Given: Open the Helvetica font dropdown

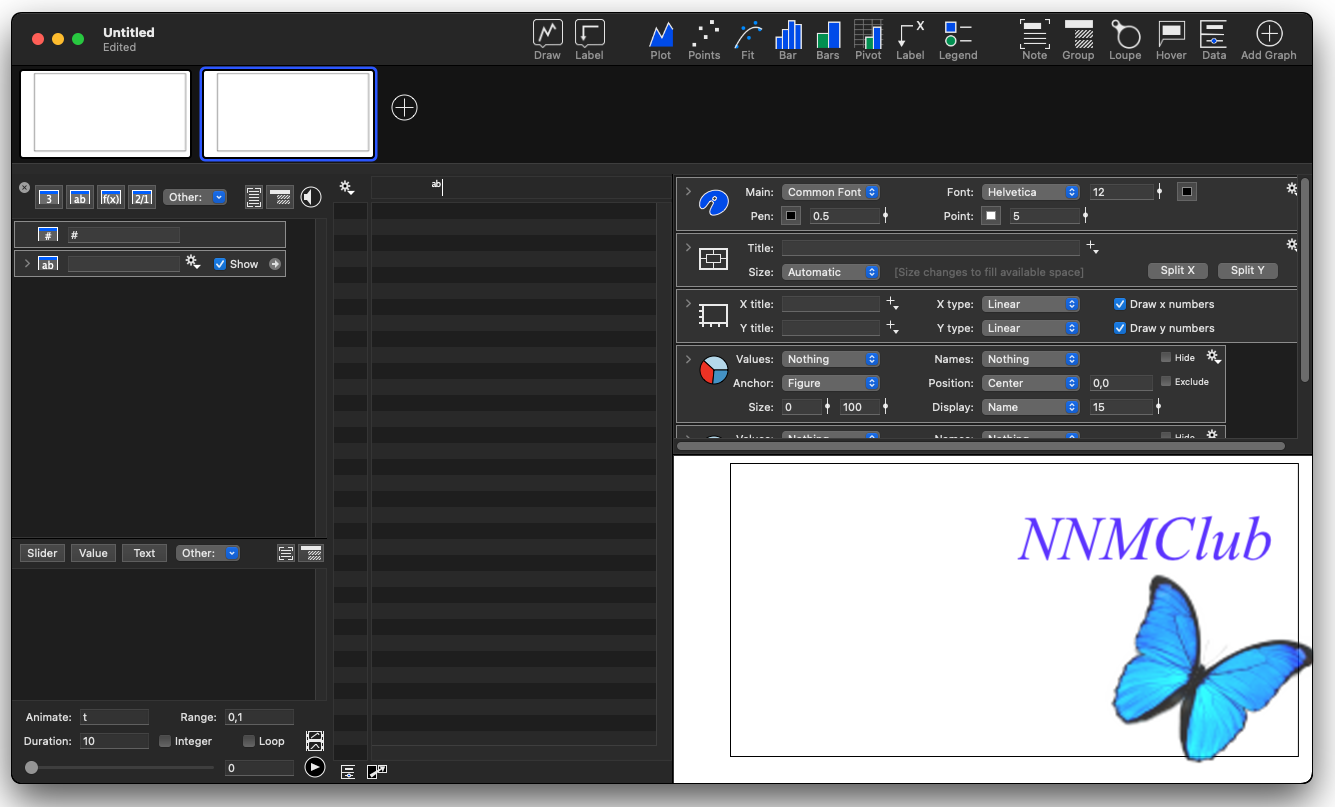Looking at the screenshot, I should pyautogui.click(x=1031, y=192).
